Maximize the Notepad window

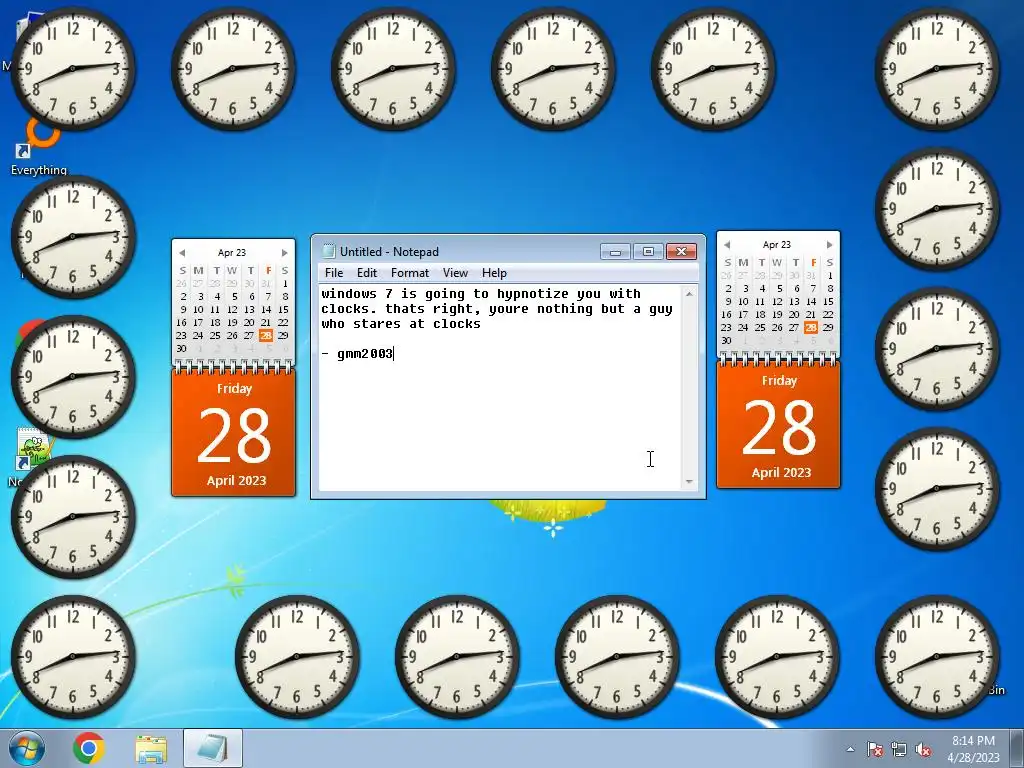click(x=648, y=251)
